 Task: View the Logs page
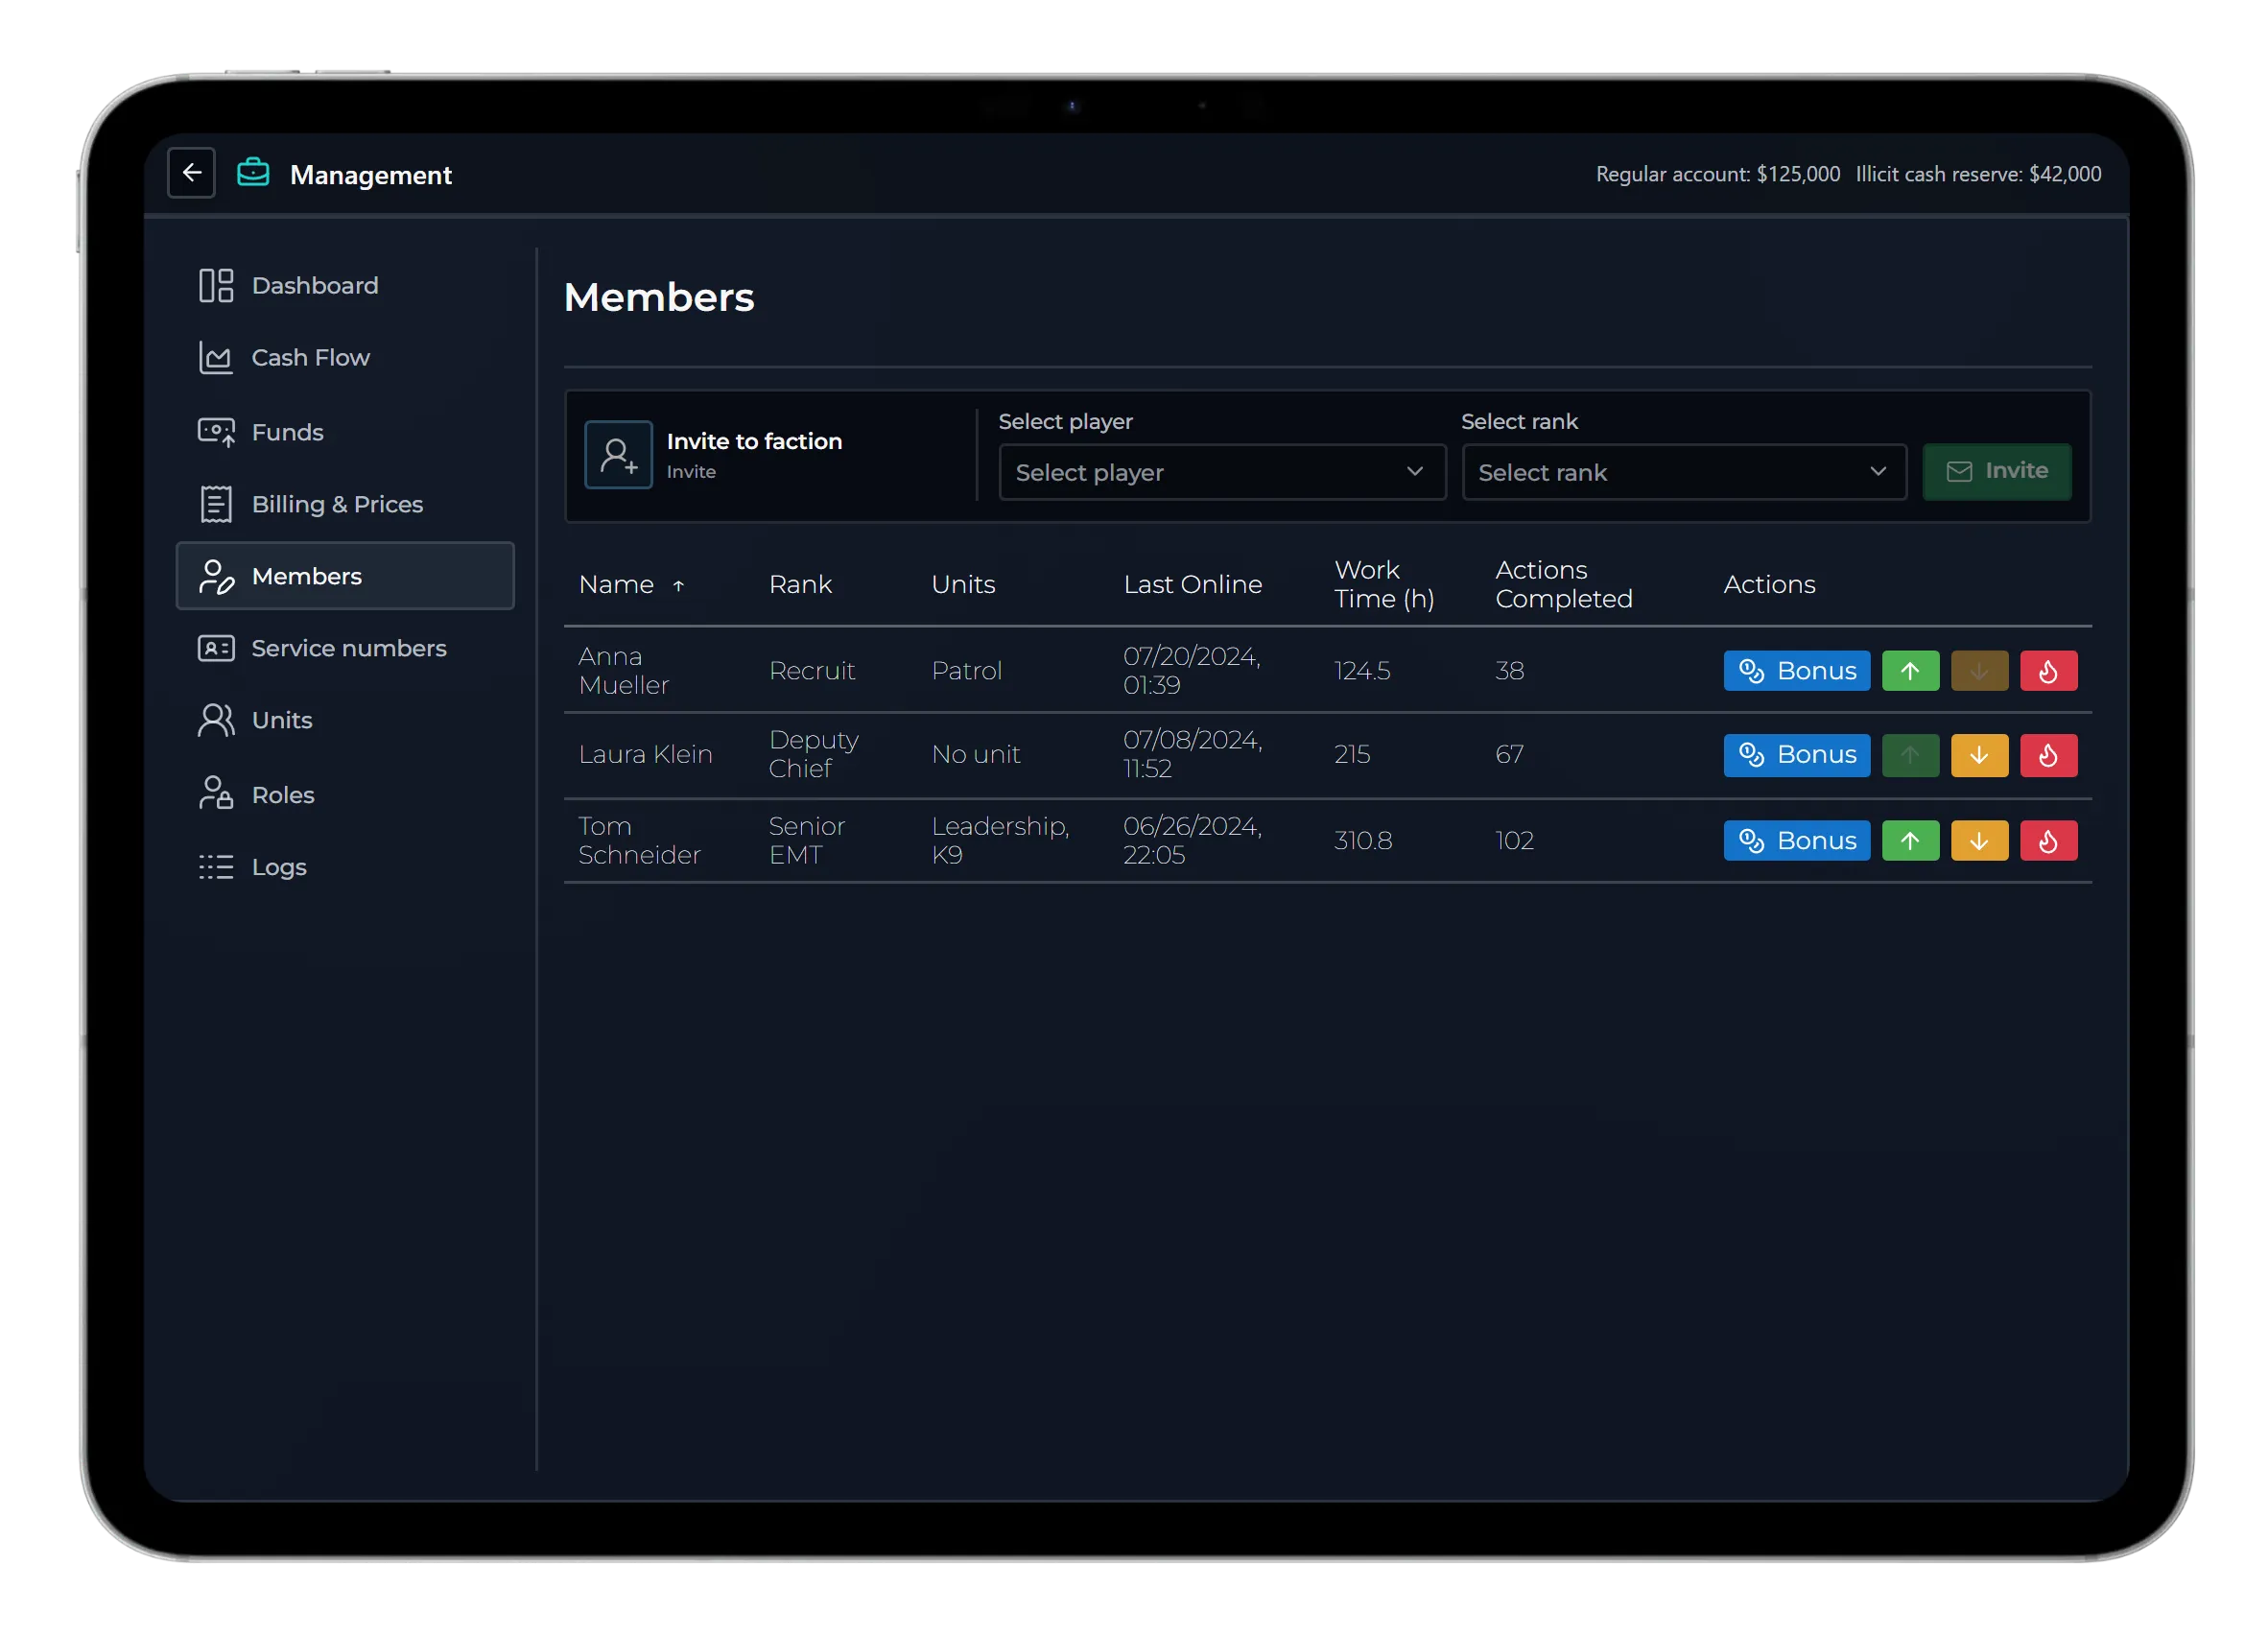coord(345,867)
